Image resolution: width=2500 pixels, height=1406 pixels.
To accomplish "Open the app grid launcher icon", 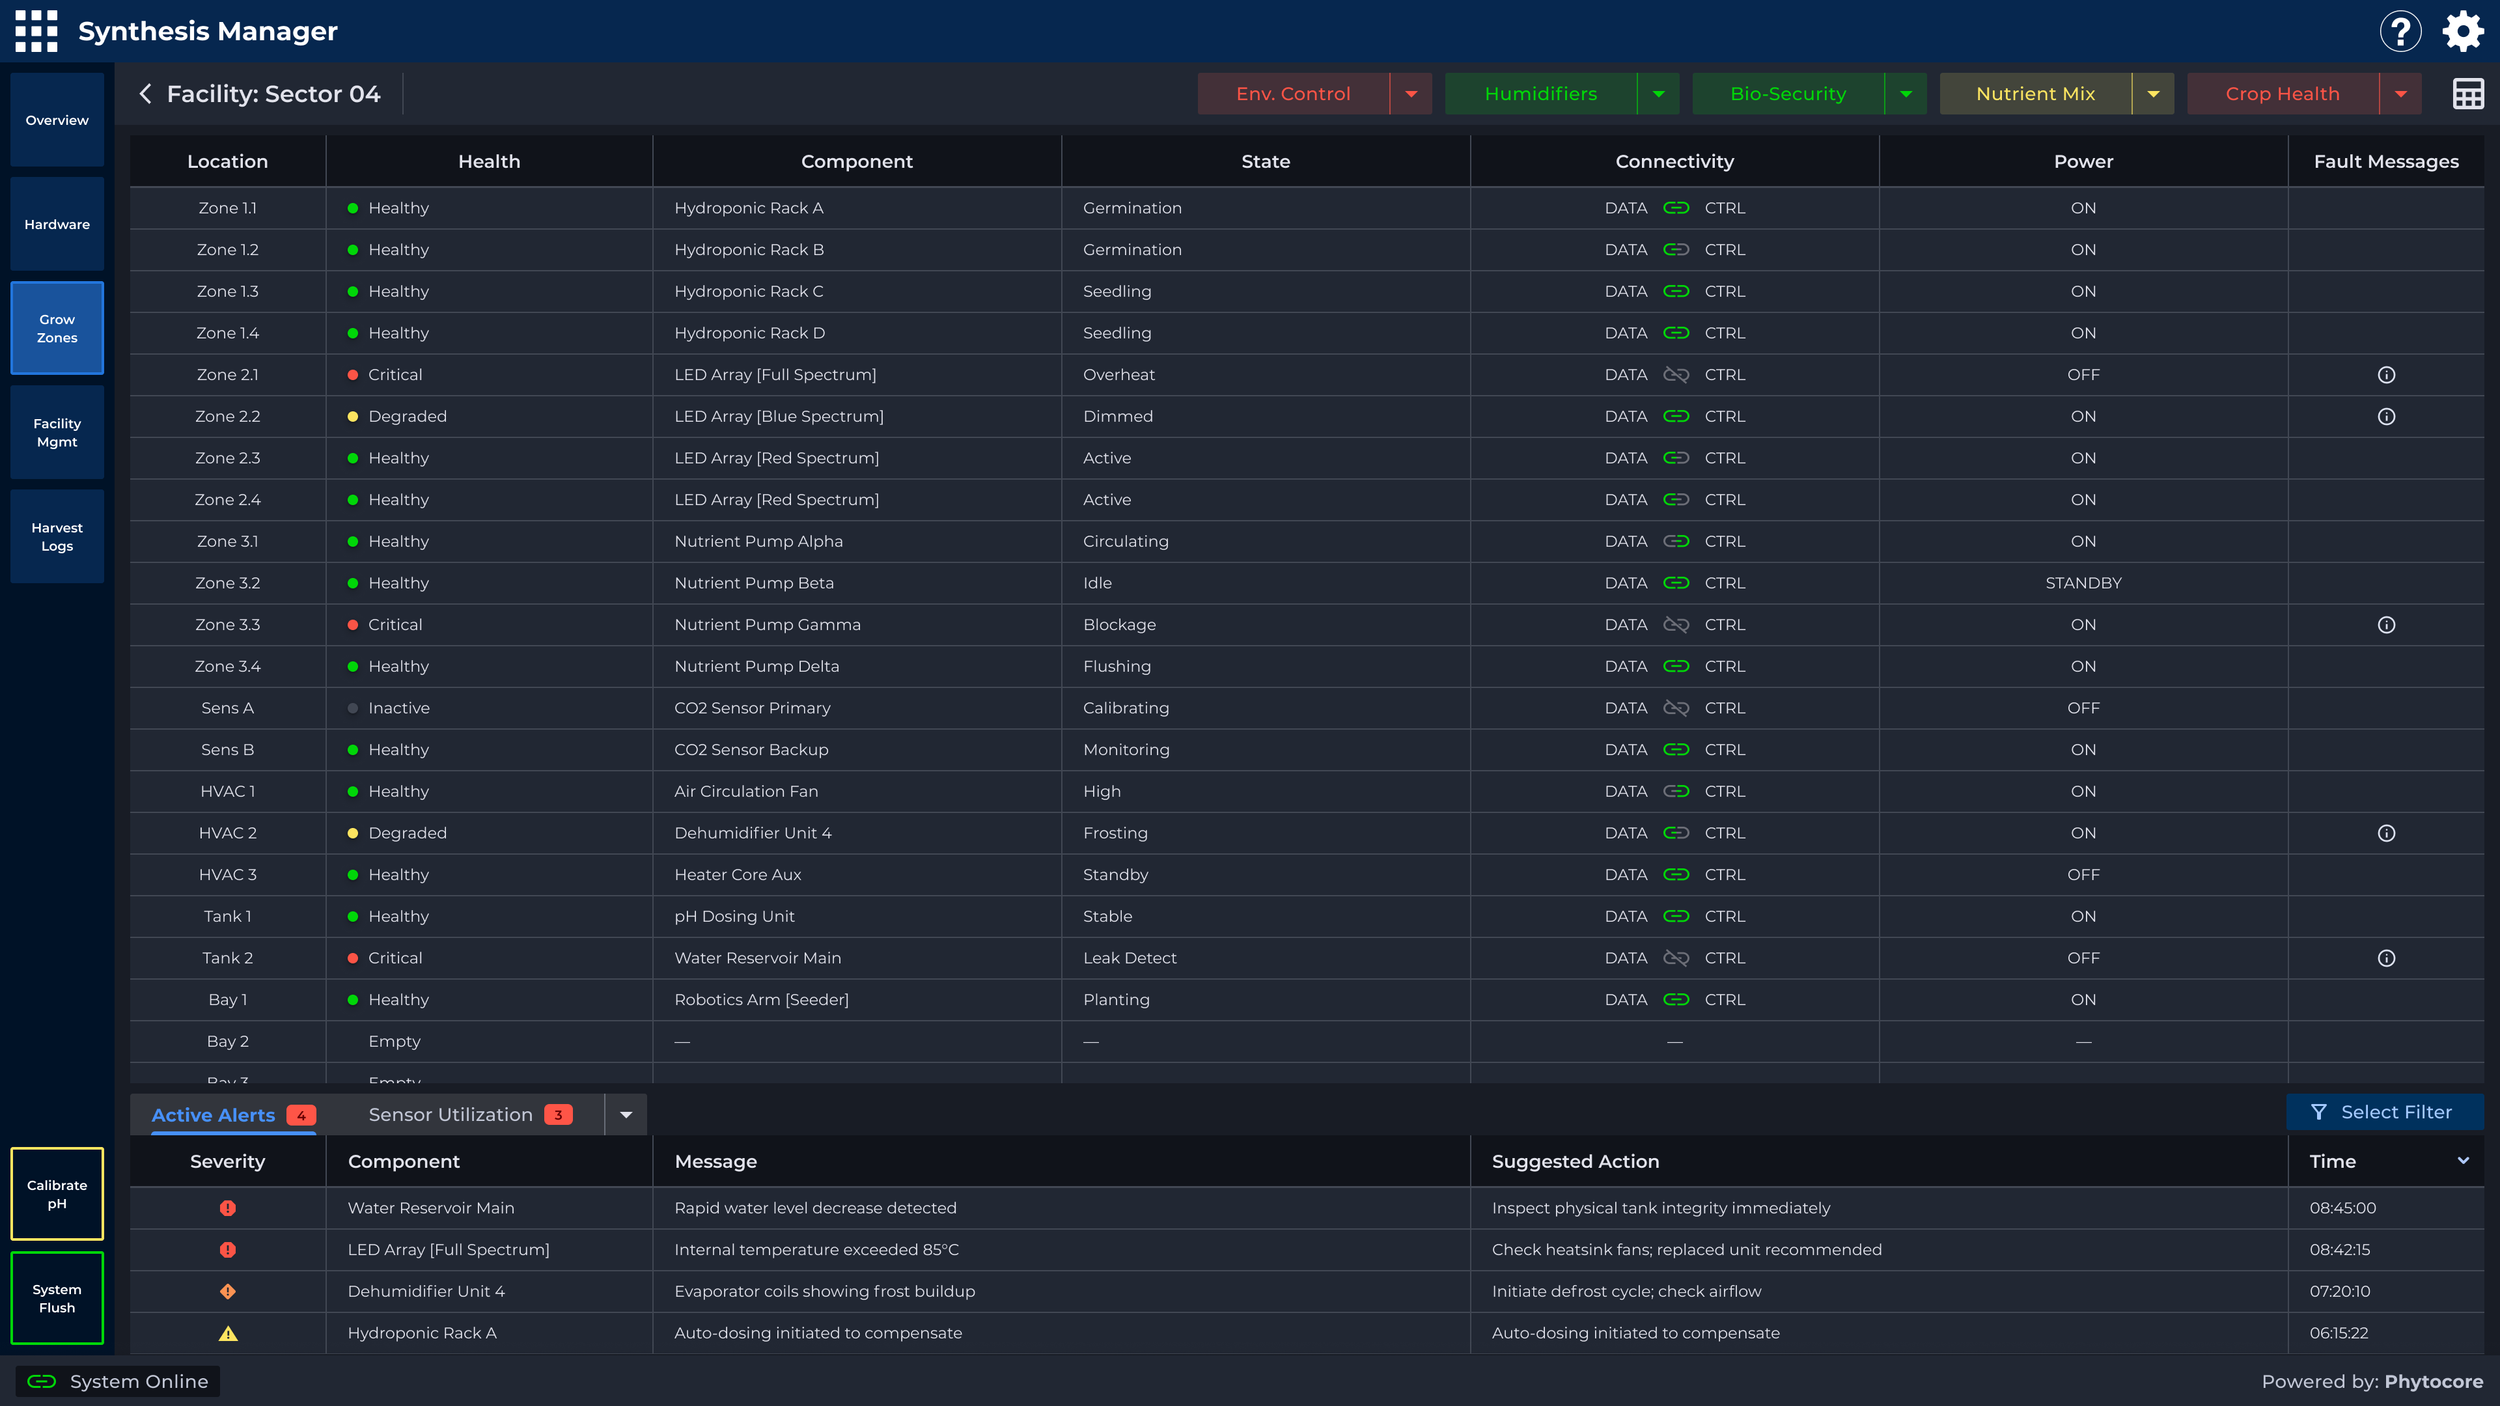I will [36, 30].
